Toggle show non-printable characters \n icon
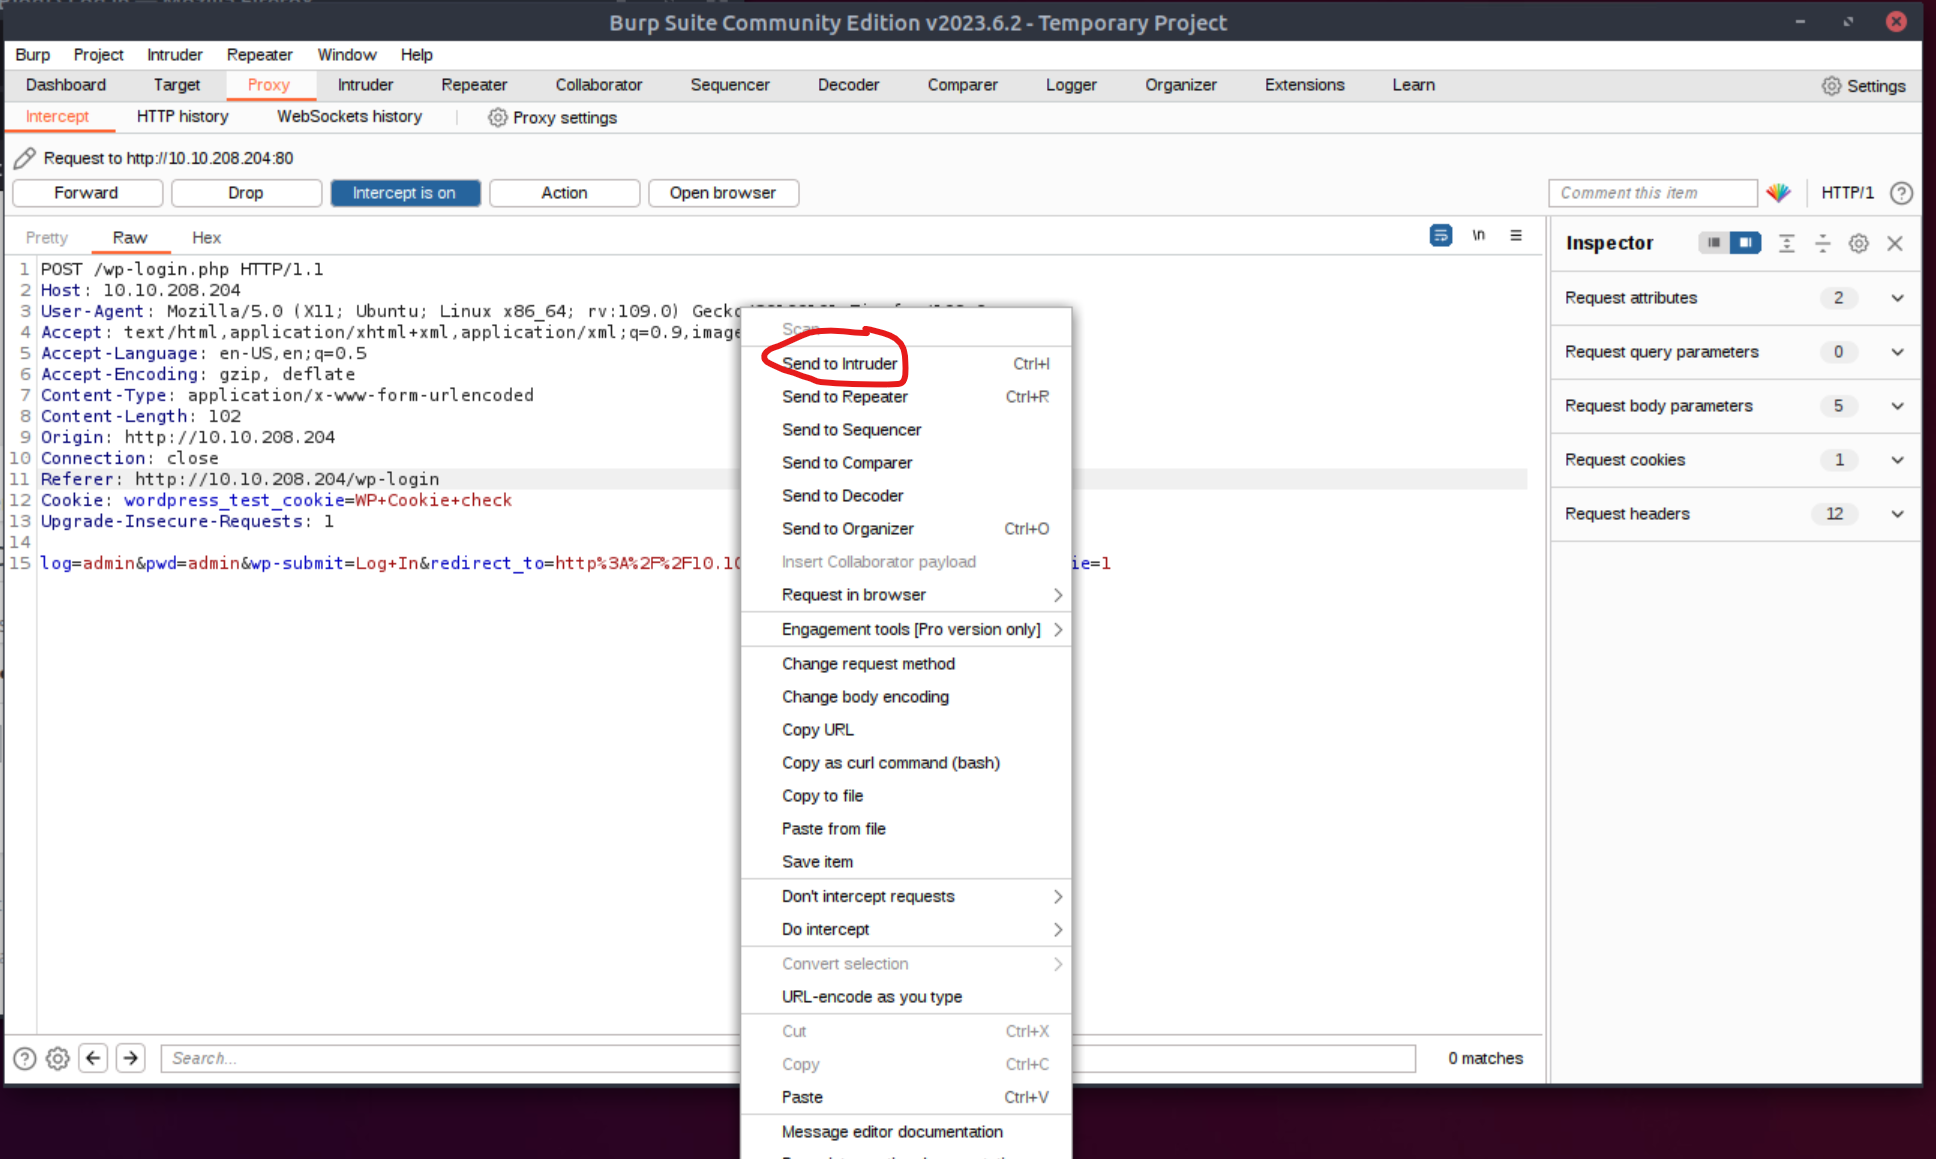Image resolution: width=1936 pixels, height=1159 pixels. [x=1478, y=236]
